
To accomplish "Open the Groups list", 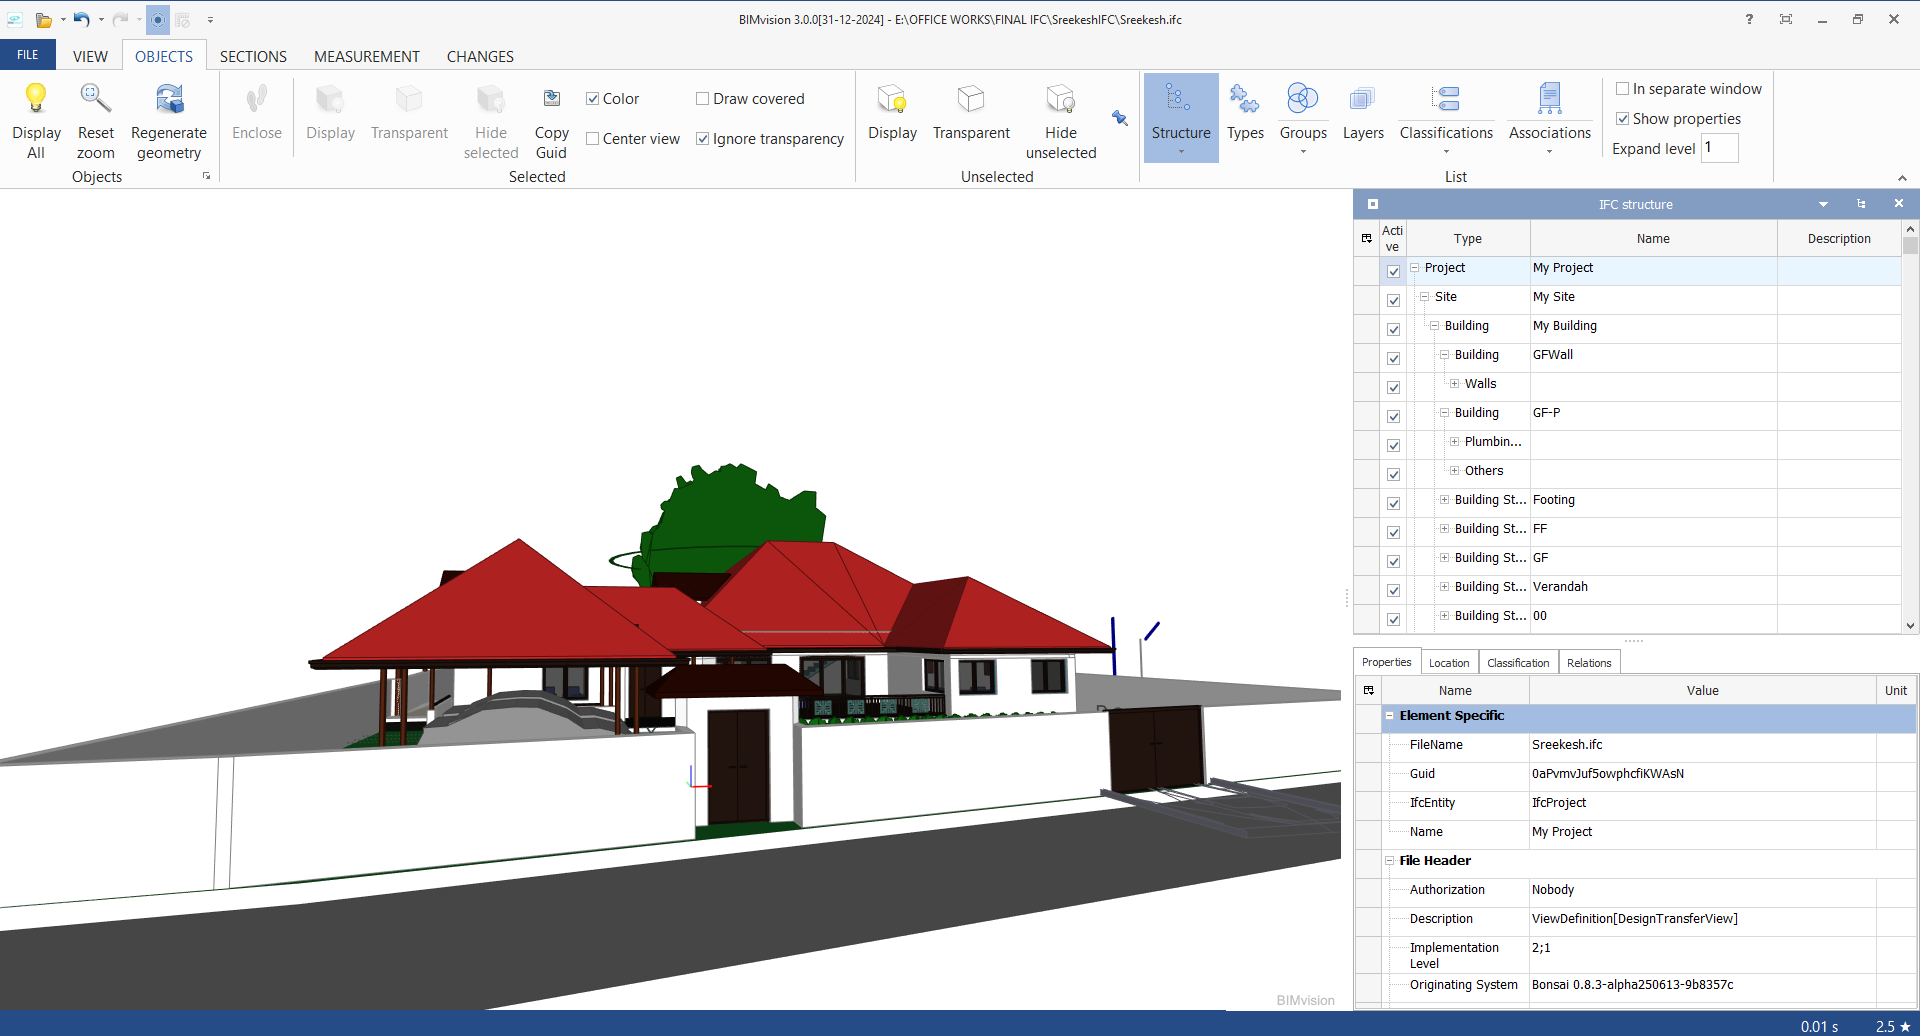I will [x=1303, y=111].
